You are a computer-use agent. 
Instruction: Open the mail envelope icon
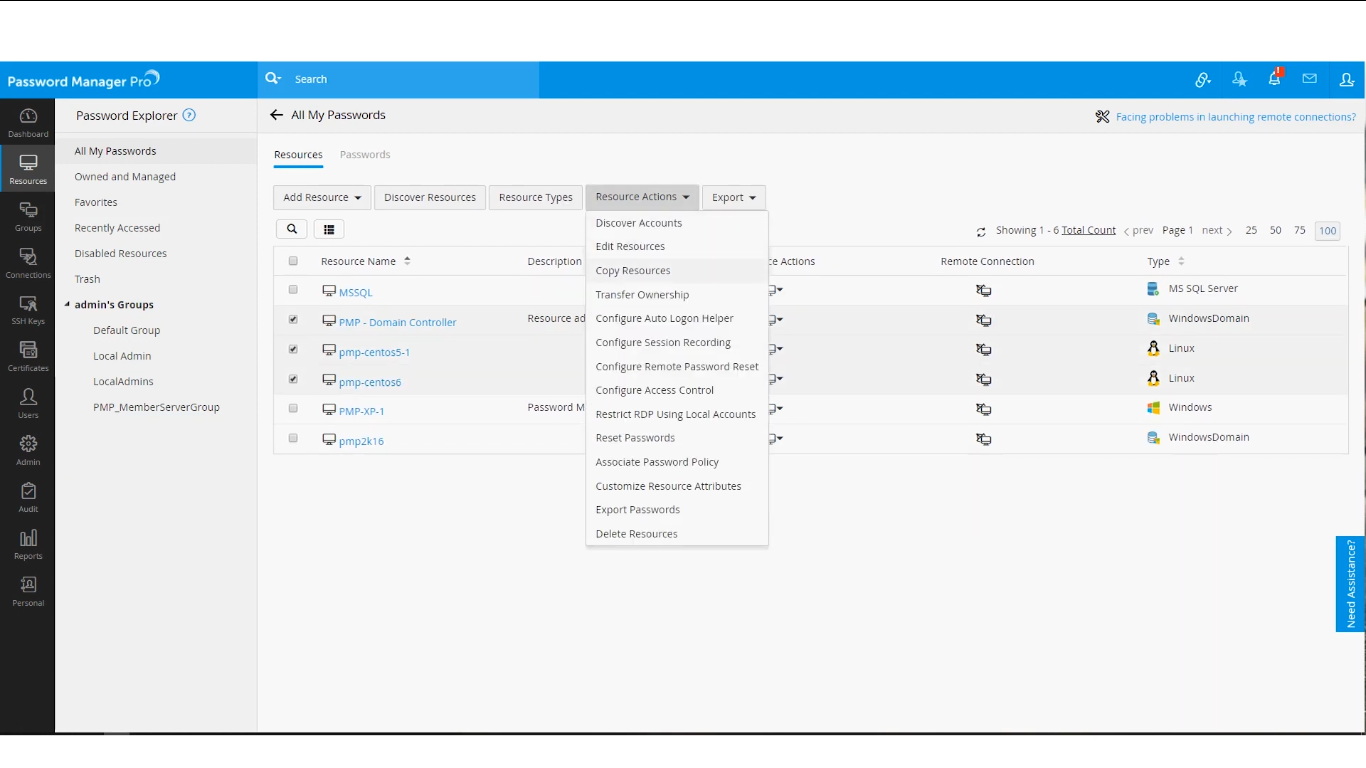1309,79
